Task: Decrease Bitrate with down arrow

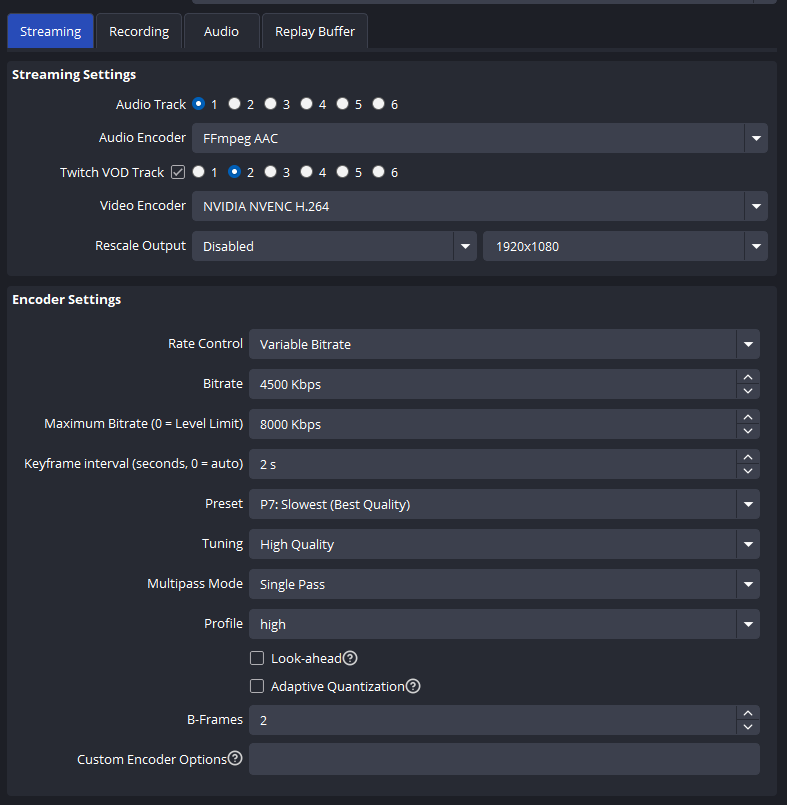Action: coord(748,391)
